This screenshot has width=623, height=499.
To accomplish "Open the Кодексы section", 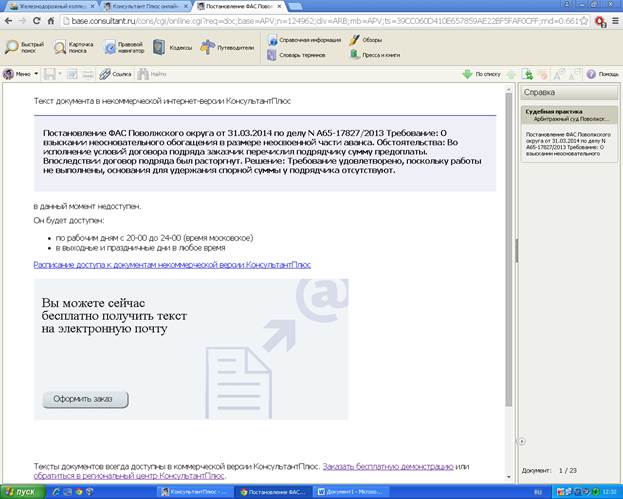I will pyautogui.click(x=172, y=47).
